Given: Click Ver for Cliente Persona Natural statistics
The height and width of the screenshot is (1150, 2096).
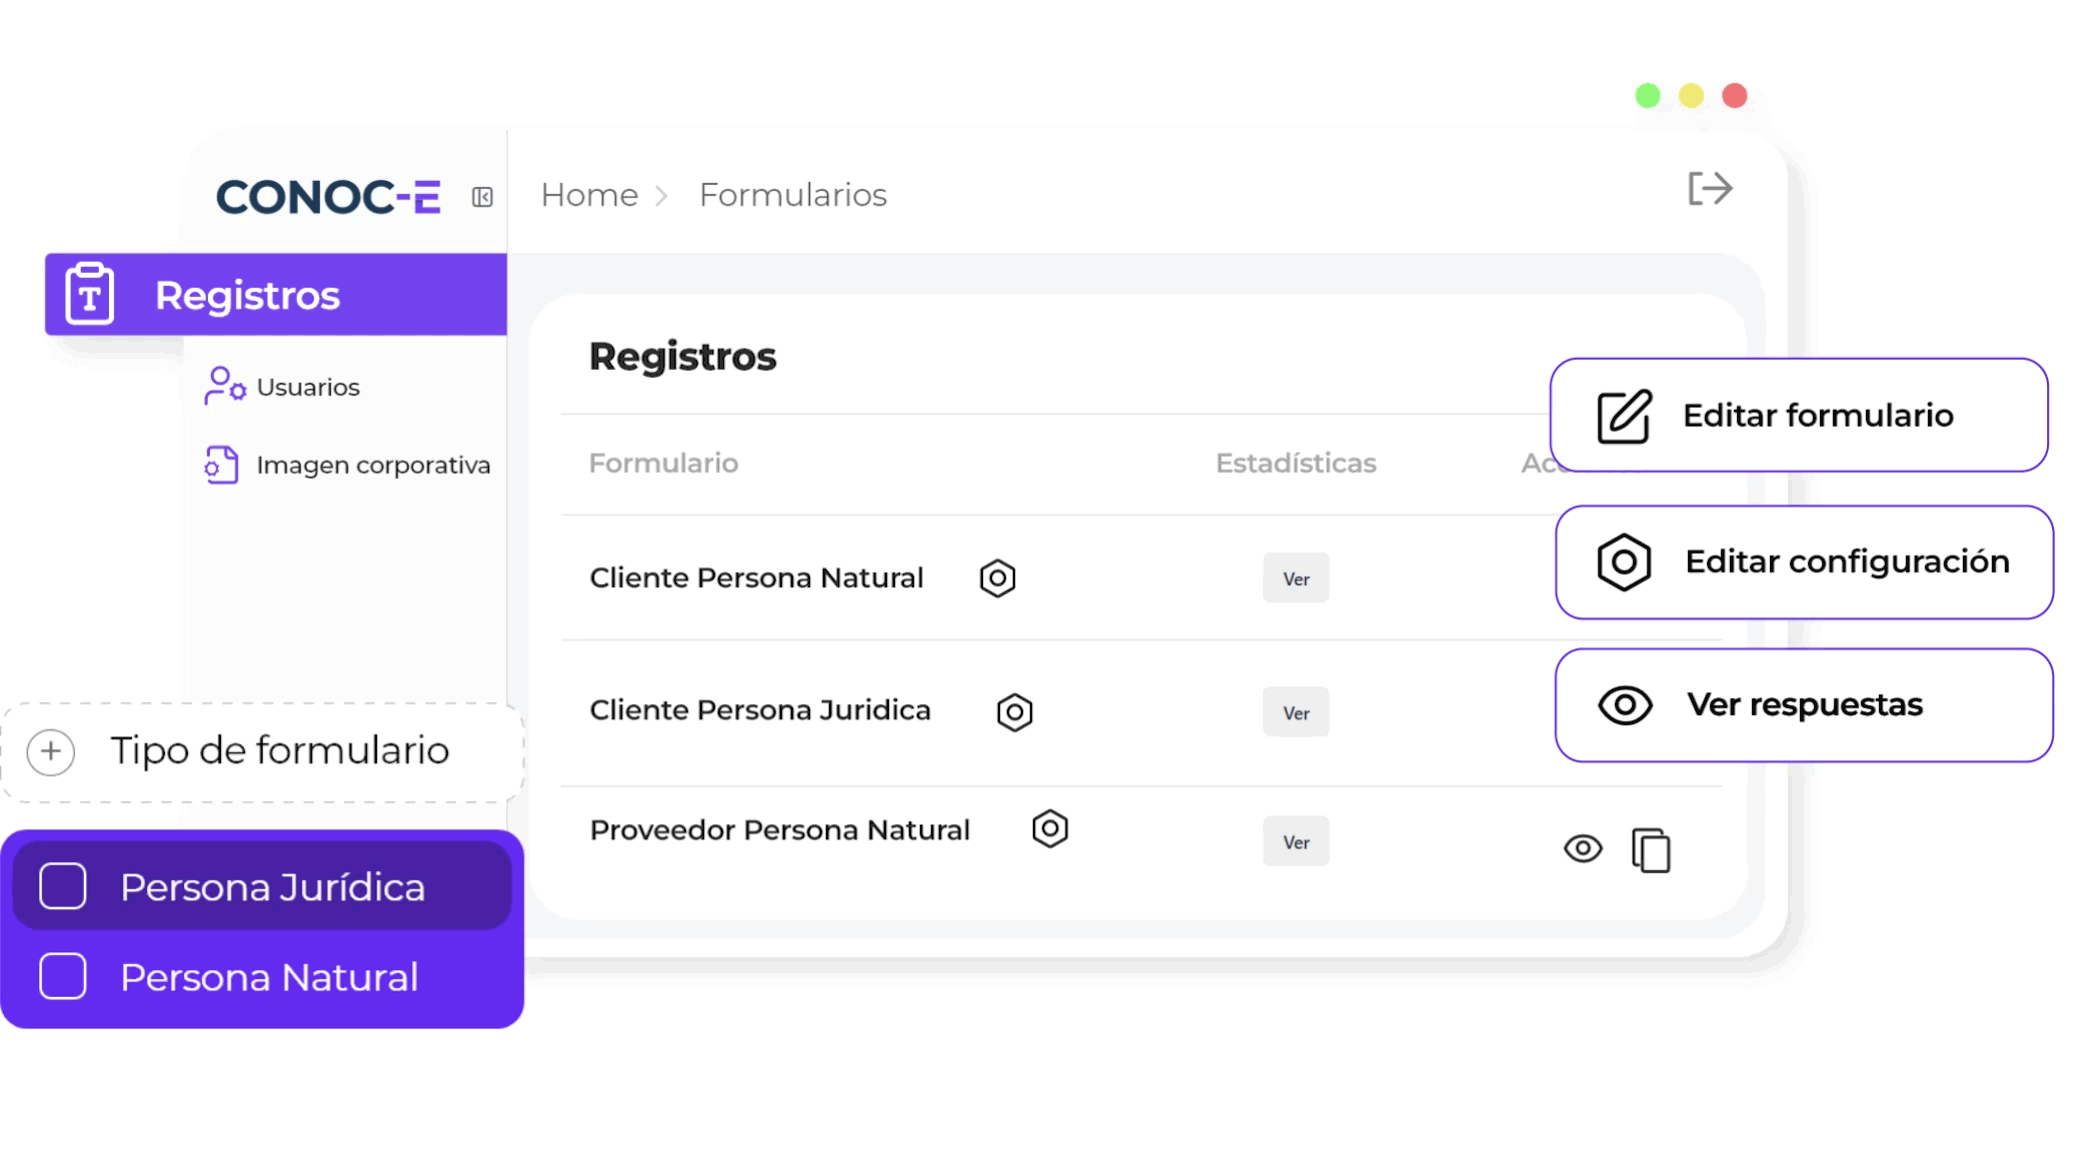Looking at the screenshot, I should (1295, 577).
